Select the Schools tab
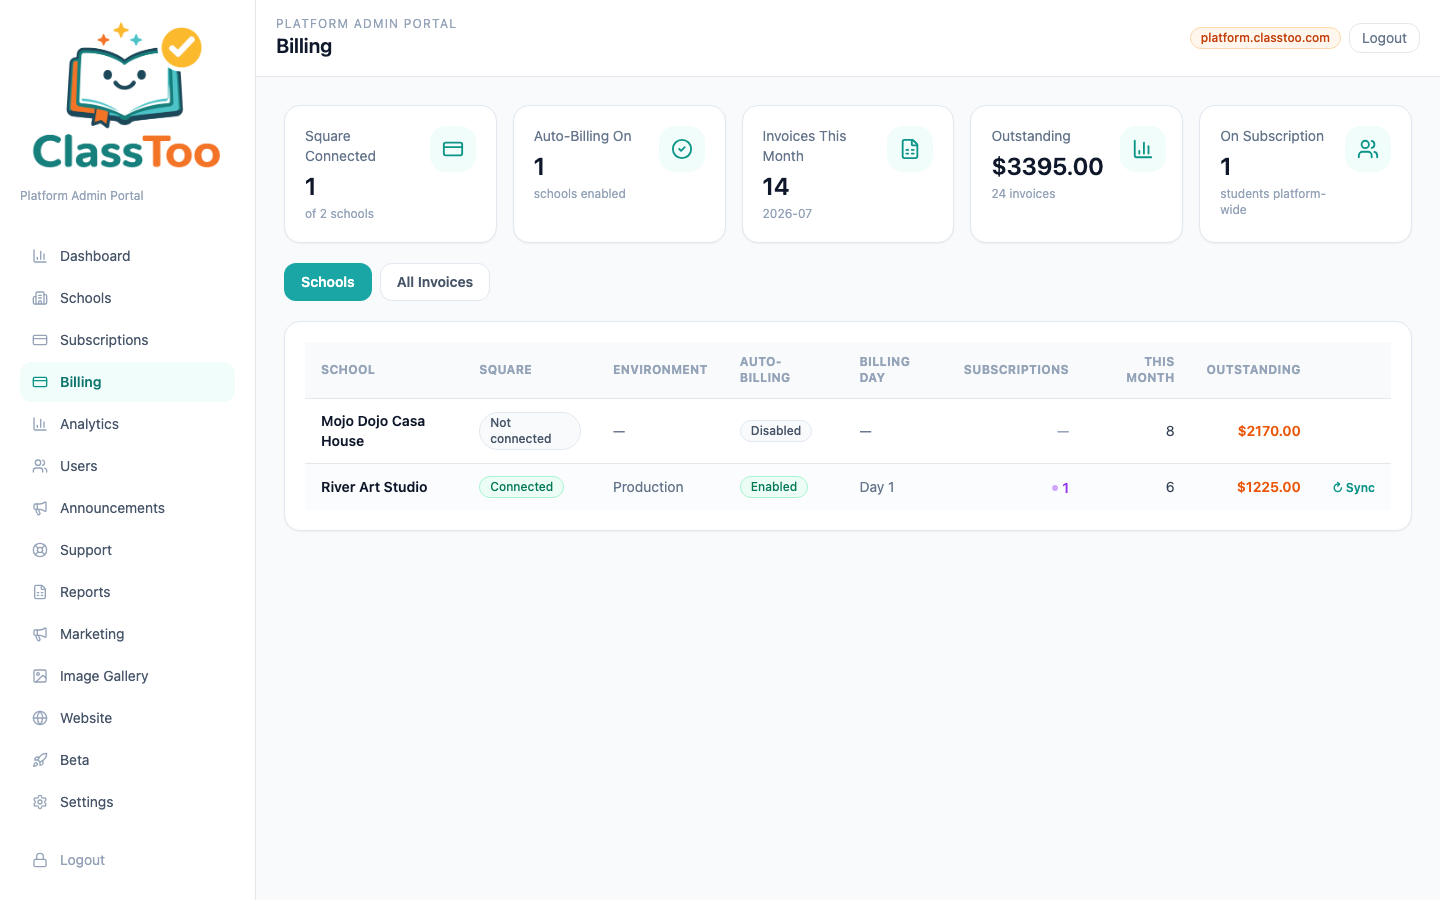 tap(328, 282)
